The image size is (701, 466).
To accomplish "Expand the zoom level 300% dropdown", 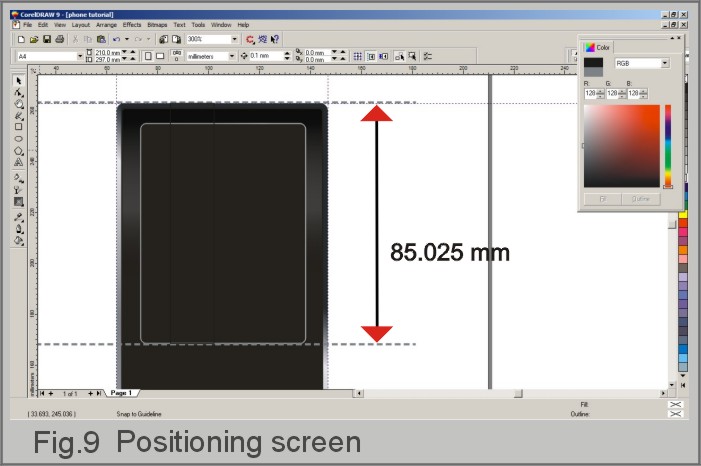I will click(234, 39).
